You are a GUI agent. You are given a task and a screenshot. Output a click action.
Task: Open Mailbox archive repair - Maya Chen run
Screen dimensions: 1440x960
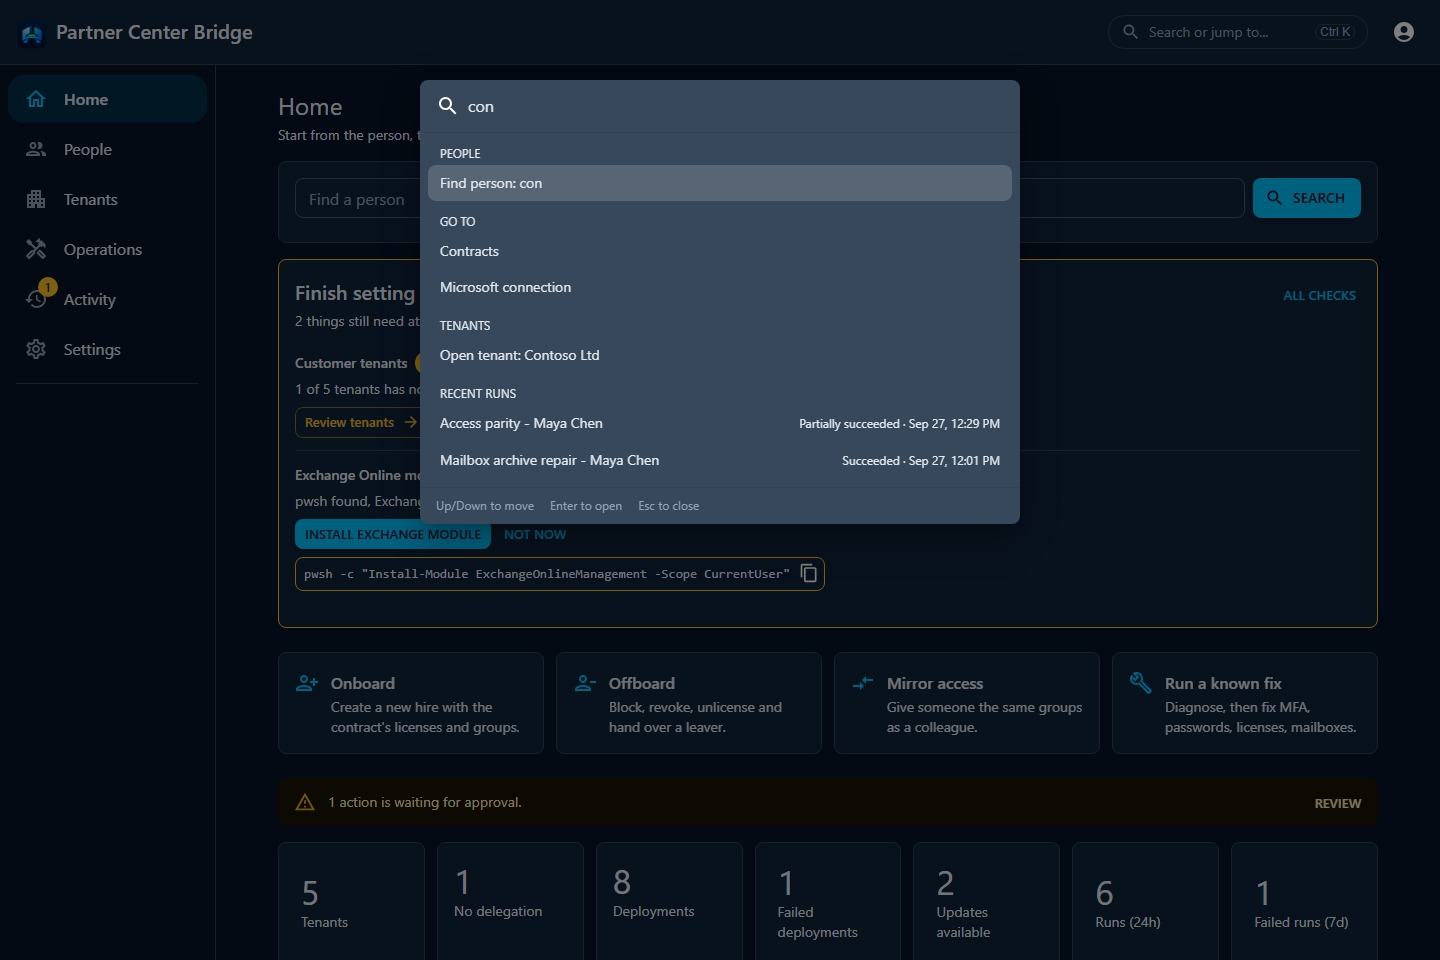[x=720, y=460]
